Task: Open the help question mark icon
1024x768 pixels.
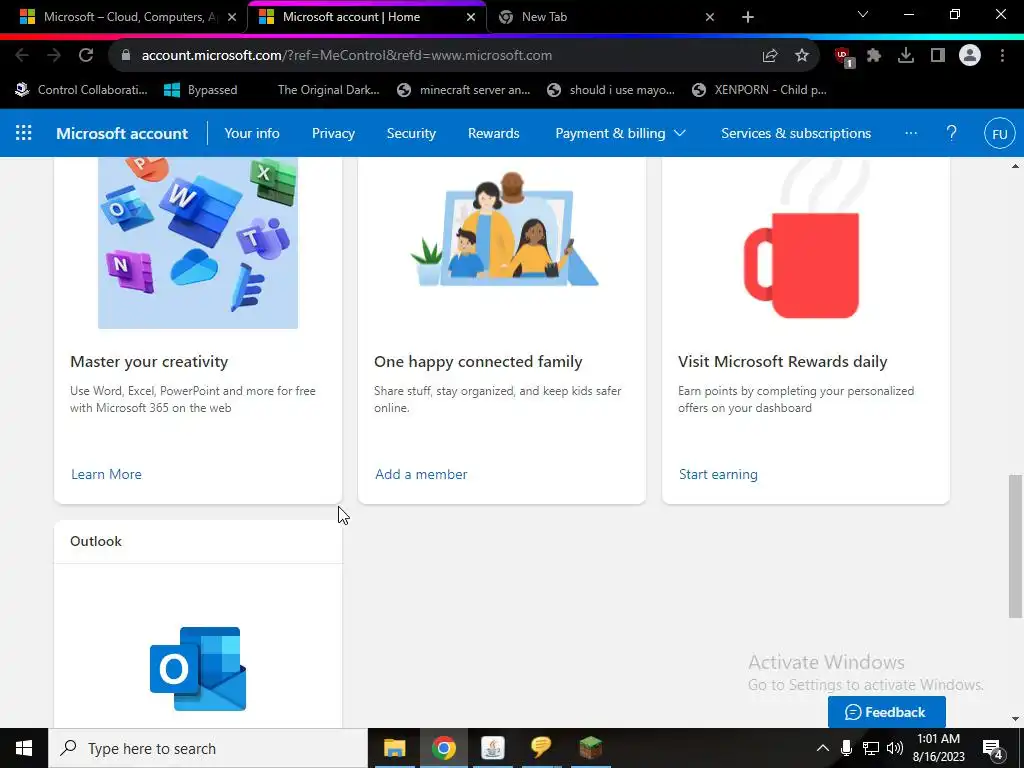Action: 952,133
